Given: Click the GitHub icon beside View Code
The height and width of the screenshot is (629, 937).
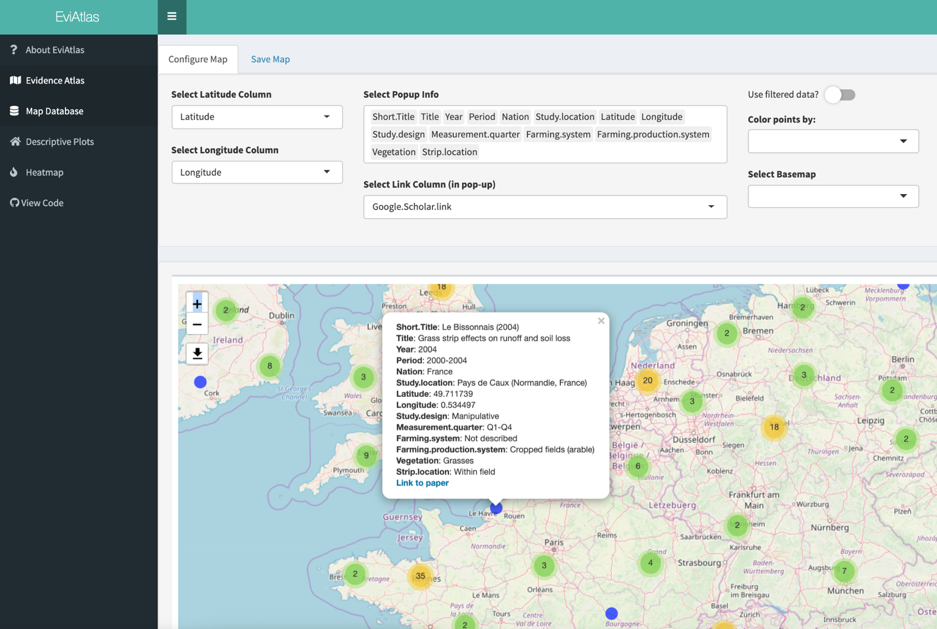Looking at the screenshot, I should pos(14,202).
